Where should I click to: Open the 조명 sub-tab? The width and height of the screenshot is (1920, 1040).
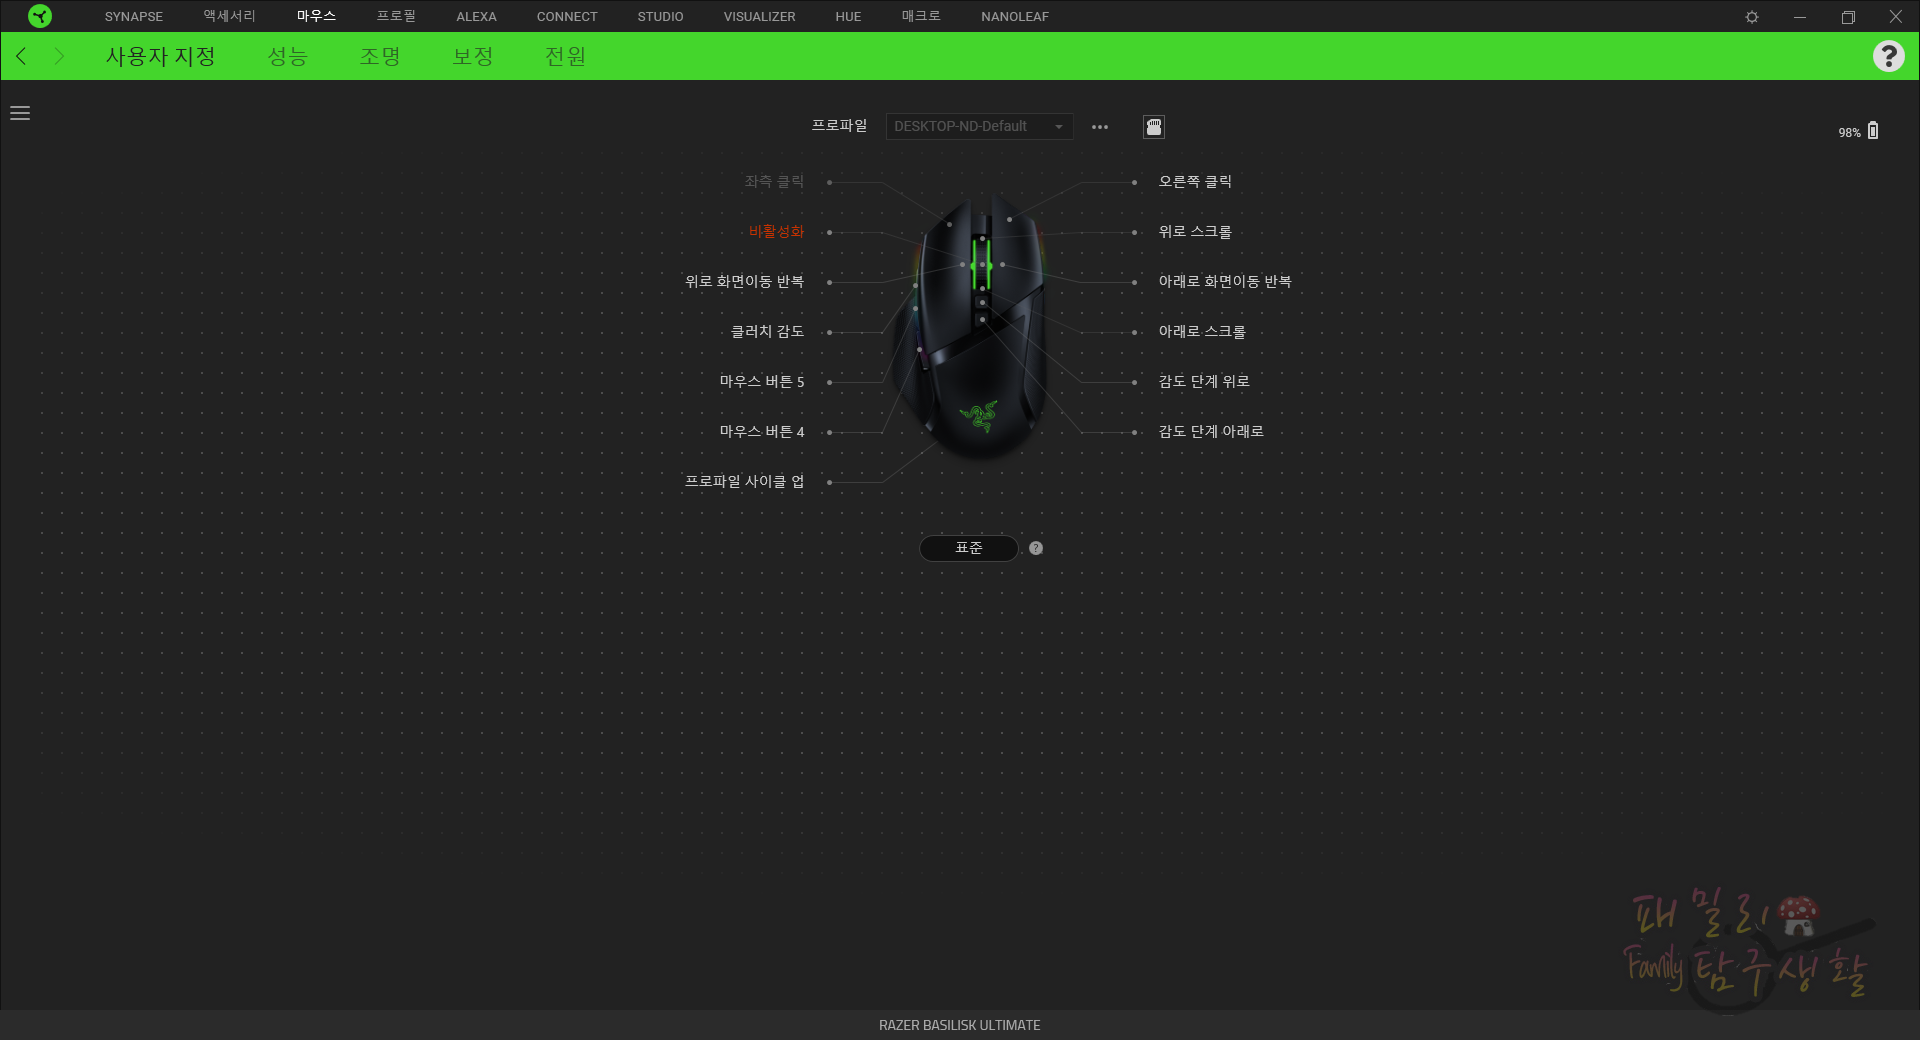point(380,57)
